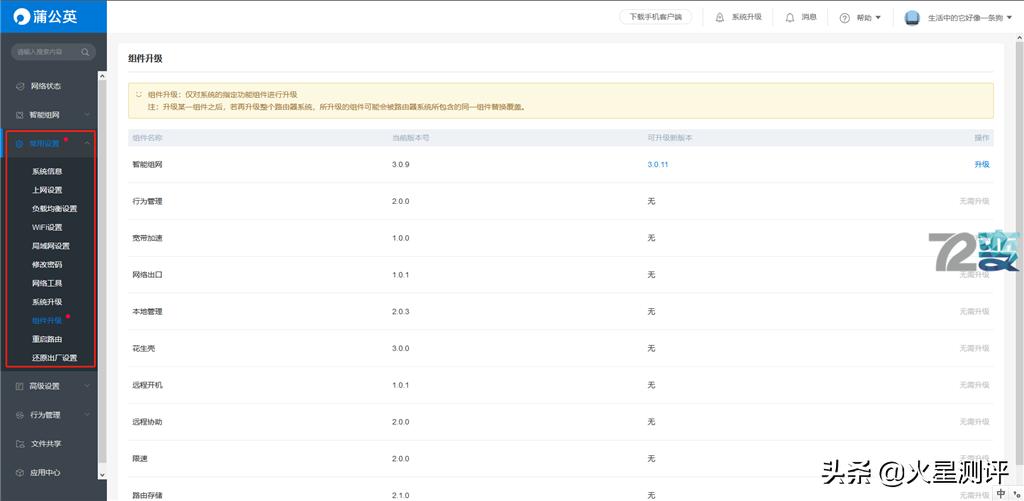This screenshot has width=1024, height=501.
Task: Open 上网设置 in the sidebar submenu
Action: click(47, 190)
